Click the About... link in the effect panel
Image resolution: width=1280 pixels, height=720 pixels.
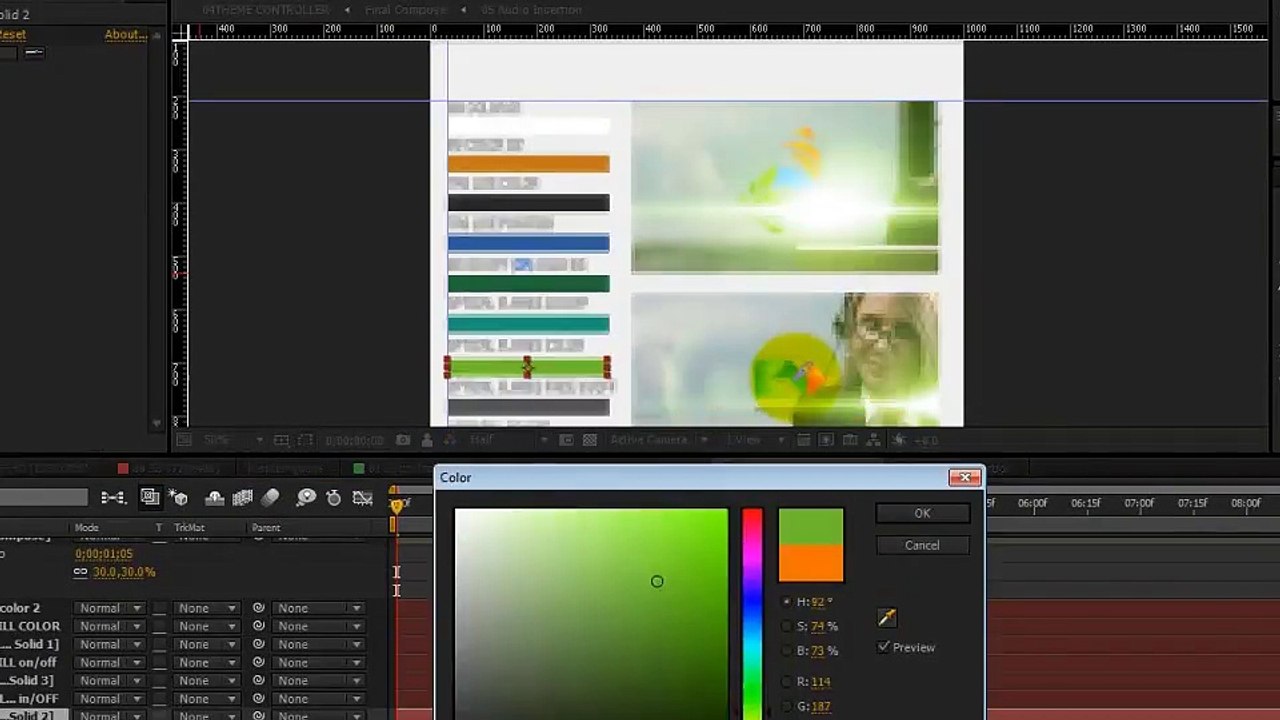(x=126, y=34)
